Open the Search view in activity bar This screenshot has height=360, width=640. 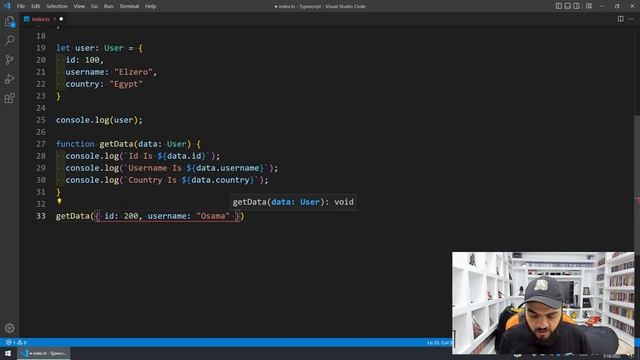point(9,40)
